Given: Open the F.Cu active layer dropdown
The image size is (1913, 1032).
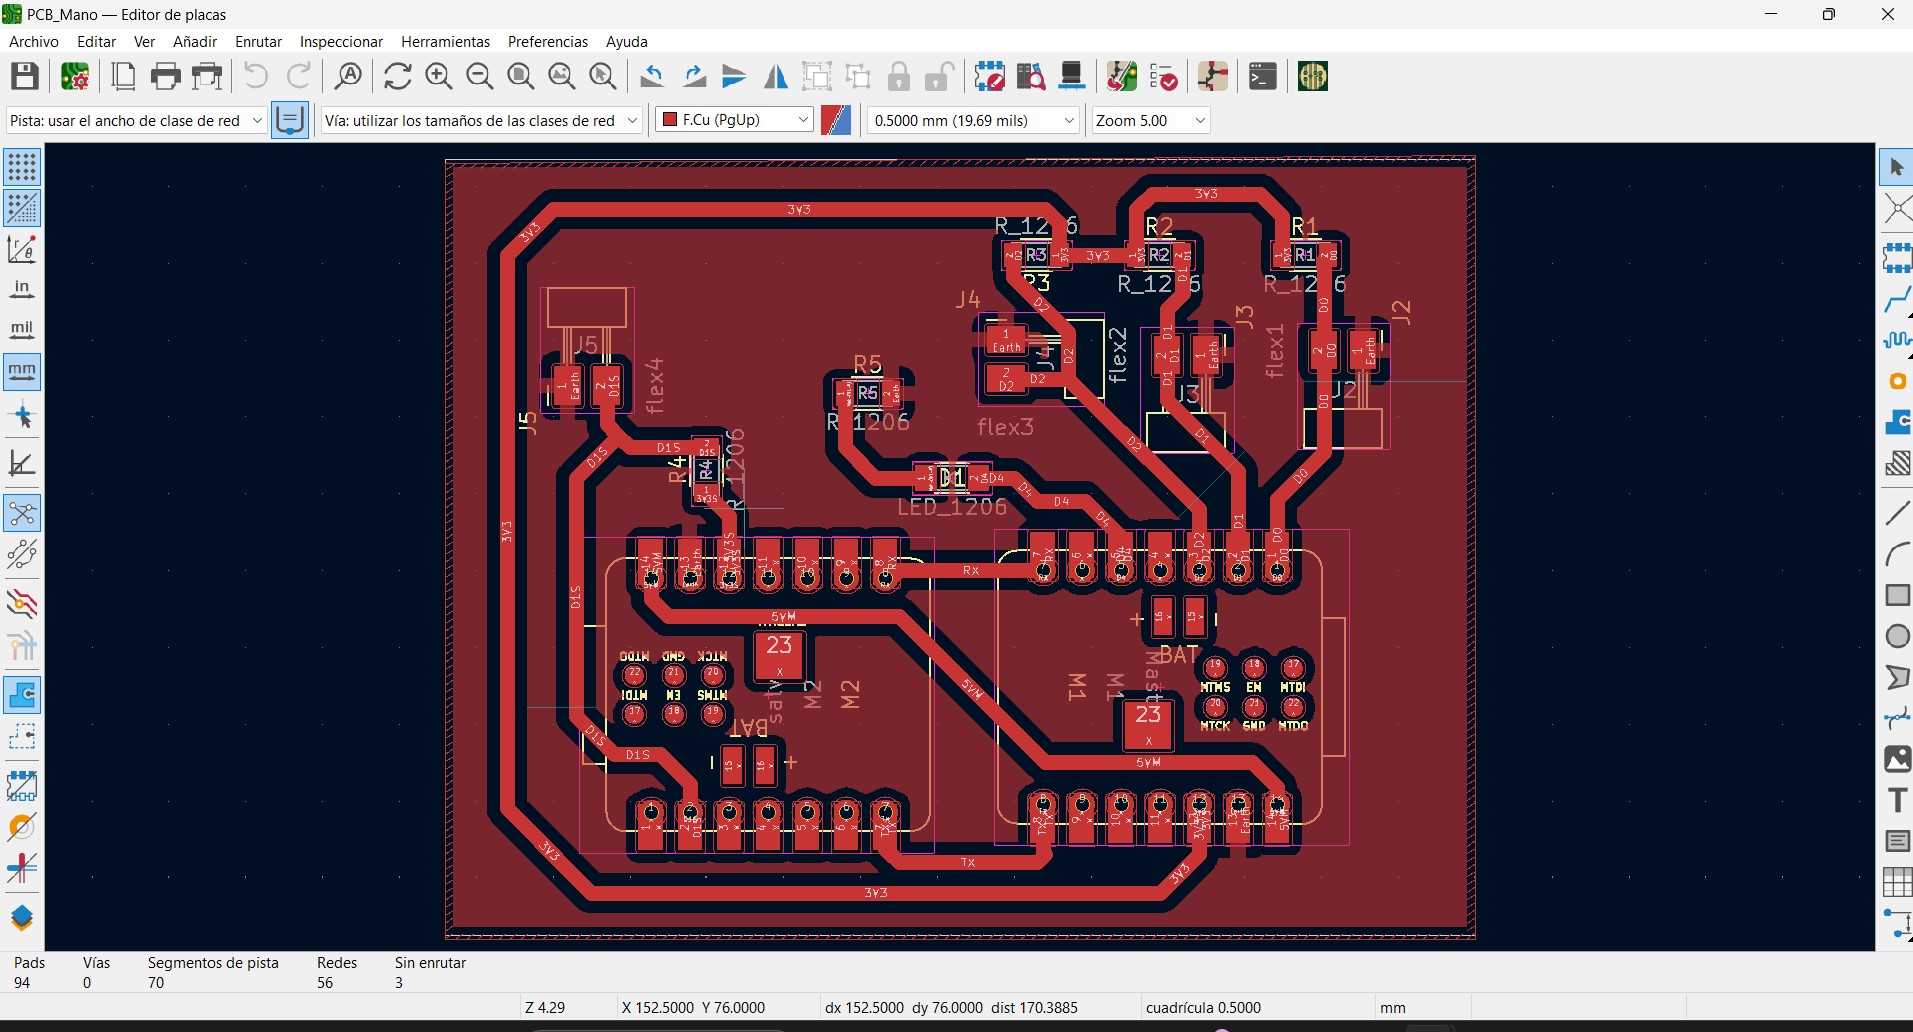Looking at the screenshot, I should pos(733,120).
